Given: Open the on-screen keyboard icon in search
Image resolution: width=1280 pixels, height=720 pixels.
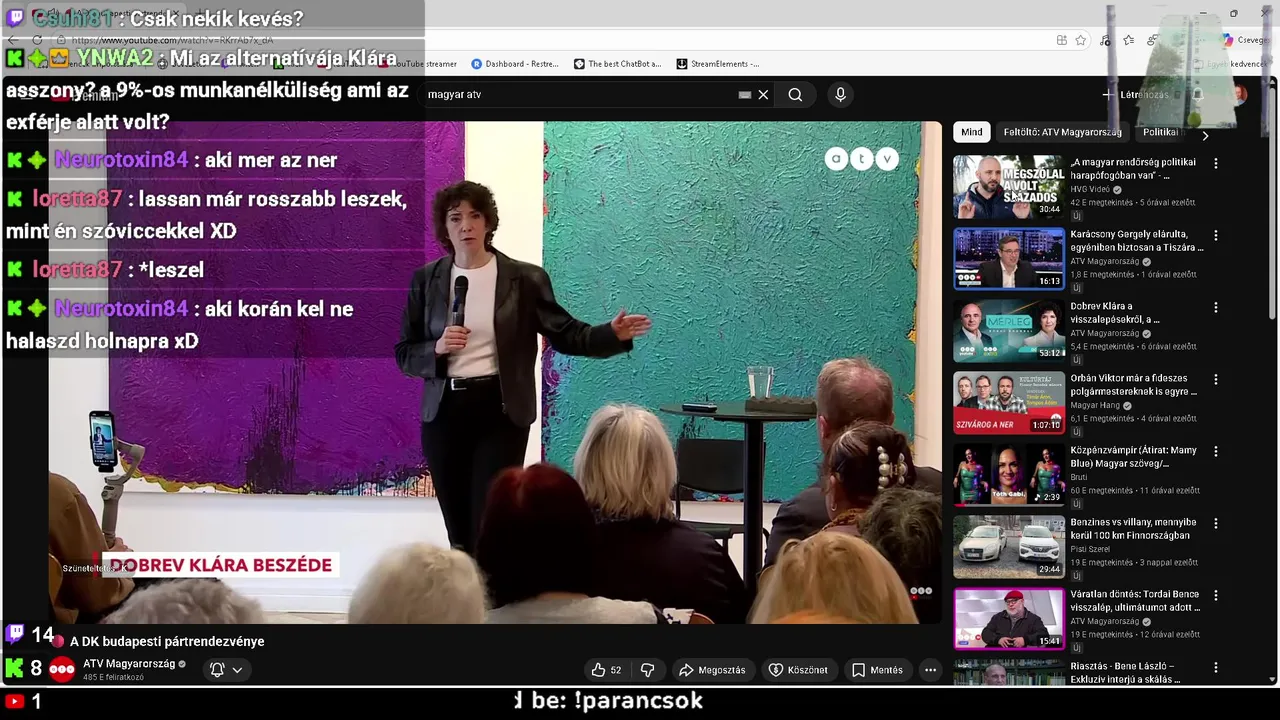Looking at the screenshot, I should click(x=744, y=95).
